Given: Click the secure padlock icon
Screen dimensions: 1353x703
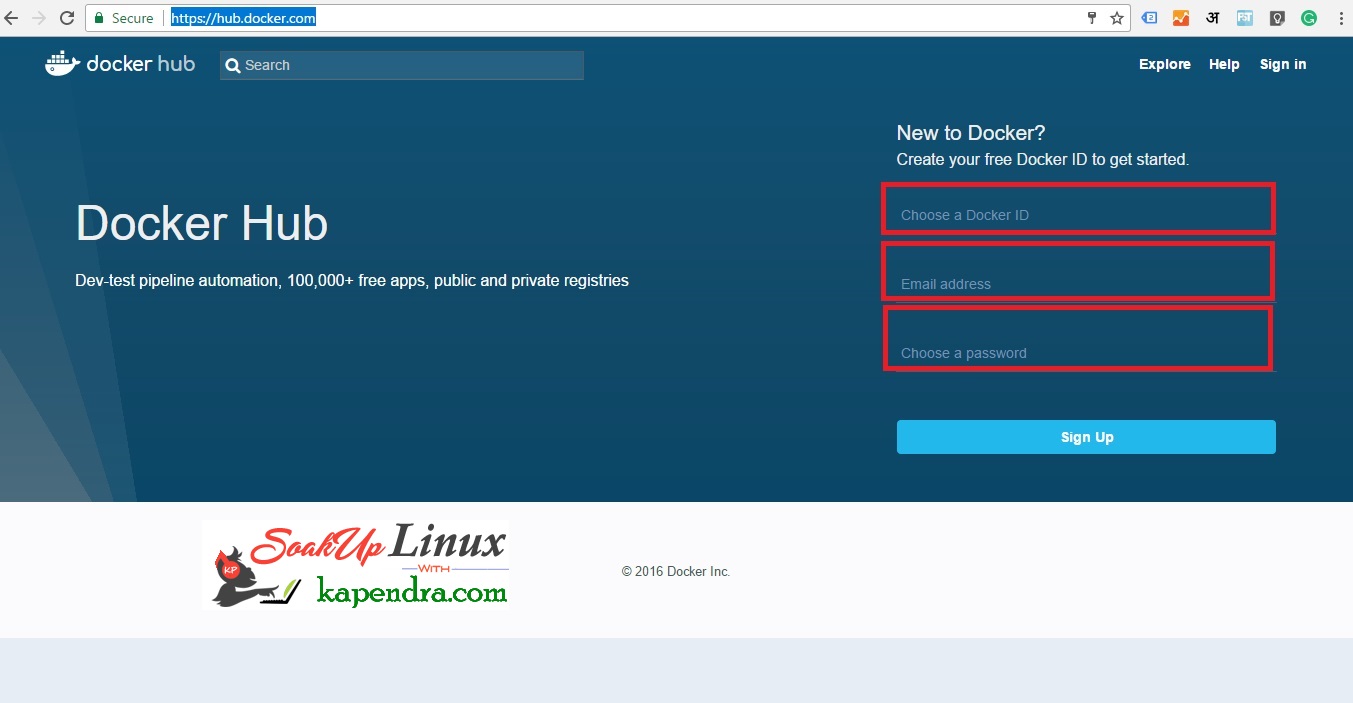Looking at the screenshot, I should [98, 18].
